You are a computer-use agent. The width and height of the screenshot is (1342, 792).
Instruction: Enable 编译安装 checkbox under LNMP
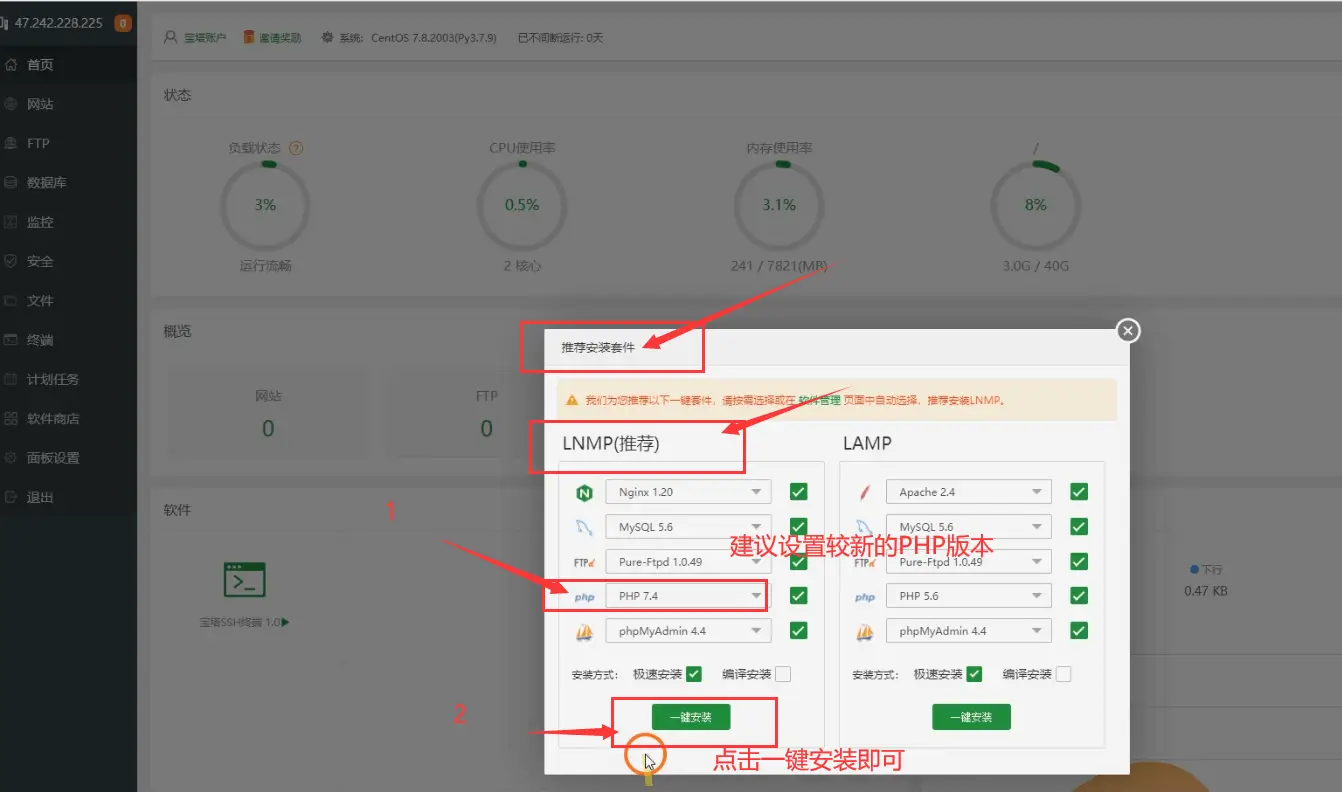pyautogui.click(x=783, y=674)
